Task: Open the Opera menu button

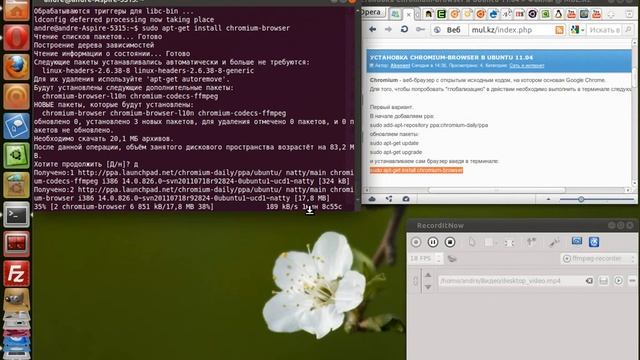Action: click(372, 12)
